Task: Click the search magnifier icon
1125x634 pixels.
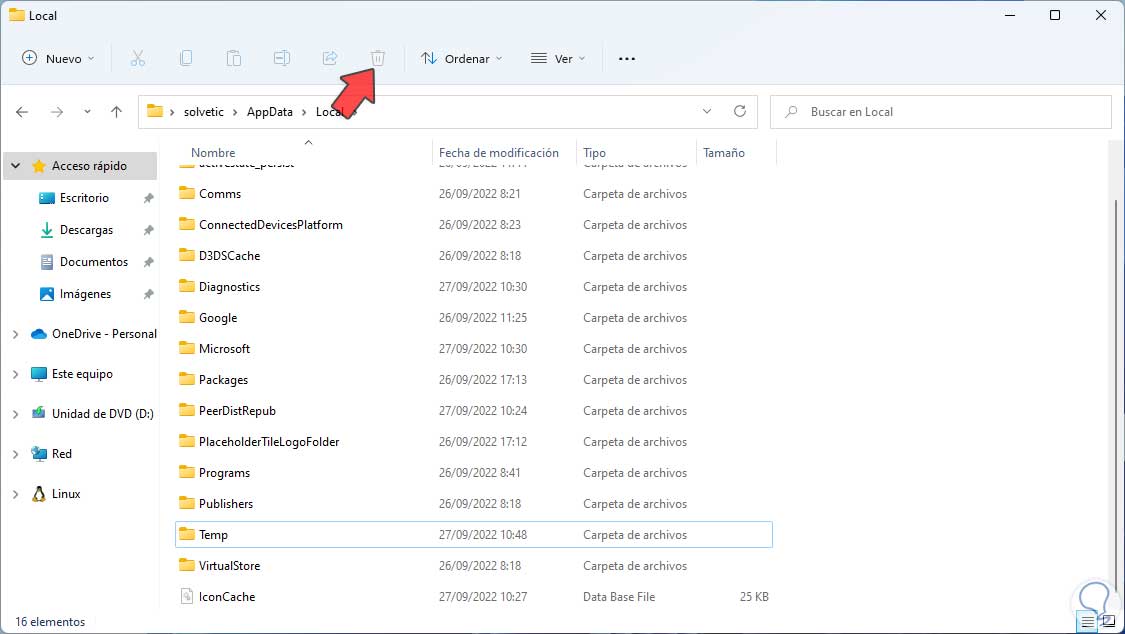Action: (x=791, y=112)
